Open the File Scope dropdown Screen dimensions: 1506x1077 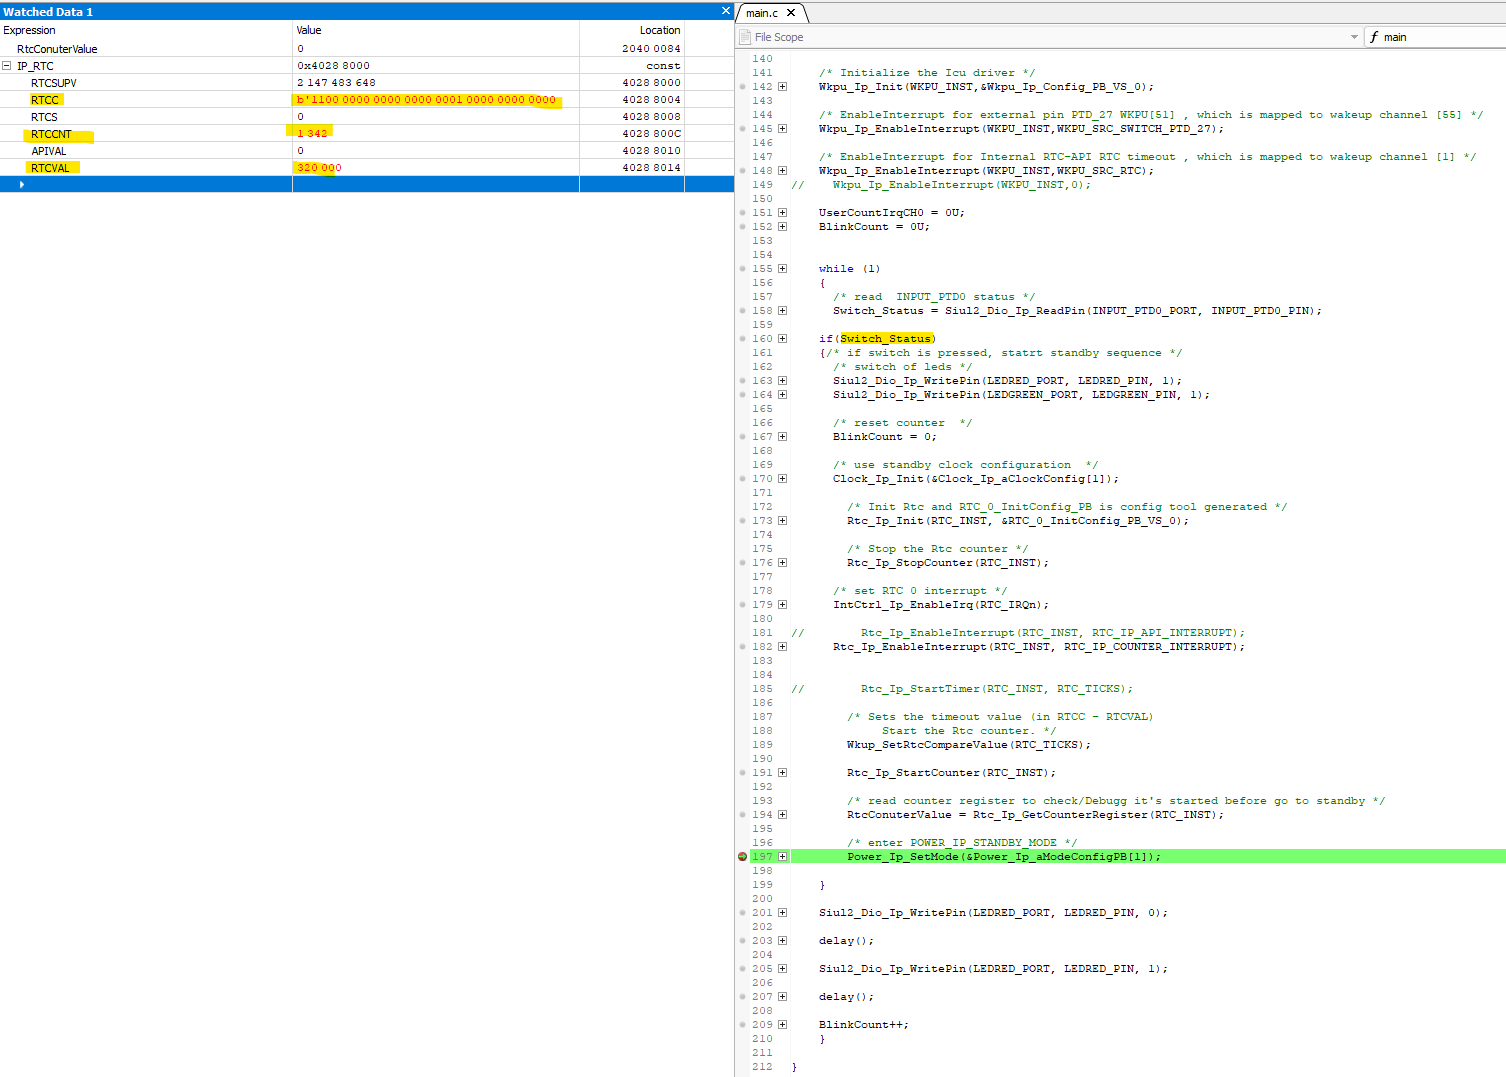1354,37
